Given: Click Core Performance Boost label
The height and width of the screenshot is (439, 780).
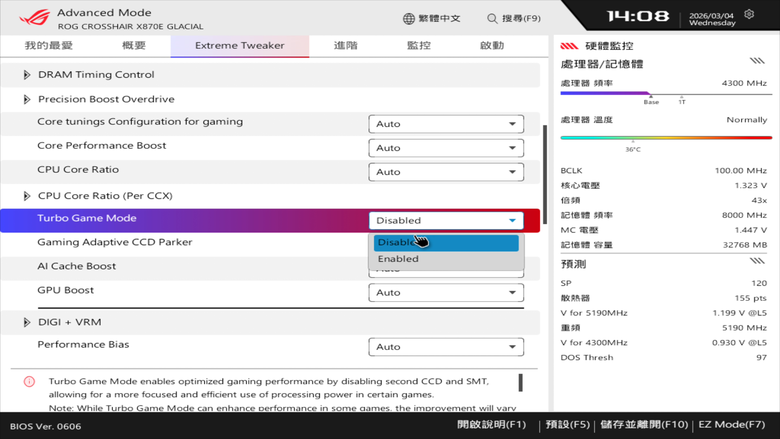Looking at the screenshot, I should pyautogui.click(x=101, y=146).
